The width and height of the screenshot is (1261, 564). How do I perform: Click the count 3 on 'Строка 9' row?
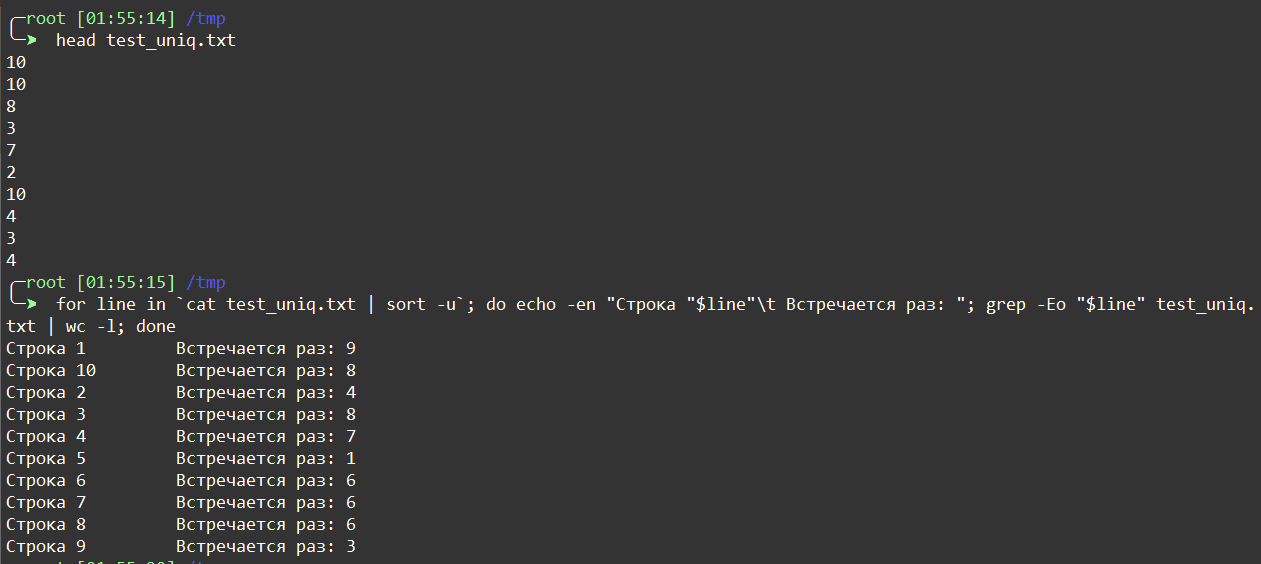(351, 546)
